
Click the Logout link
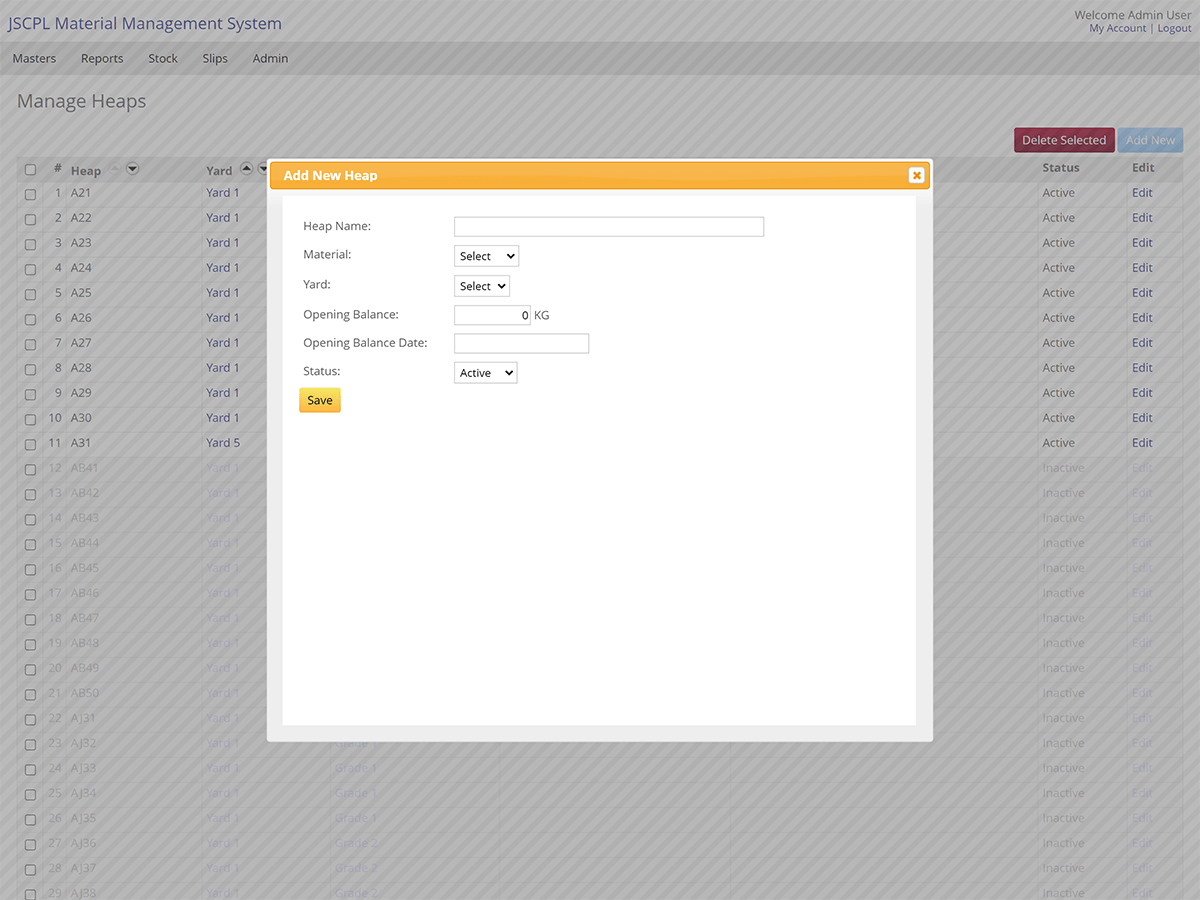pyautogui.click(x=1174, y=28)
